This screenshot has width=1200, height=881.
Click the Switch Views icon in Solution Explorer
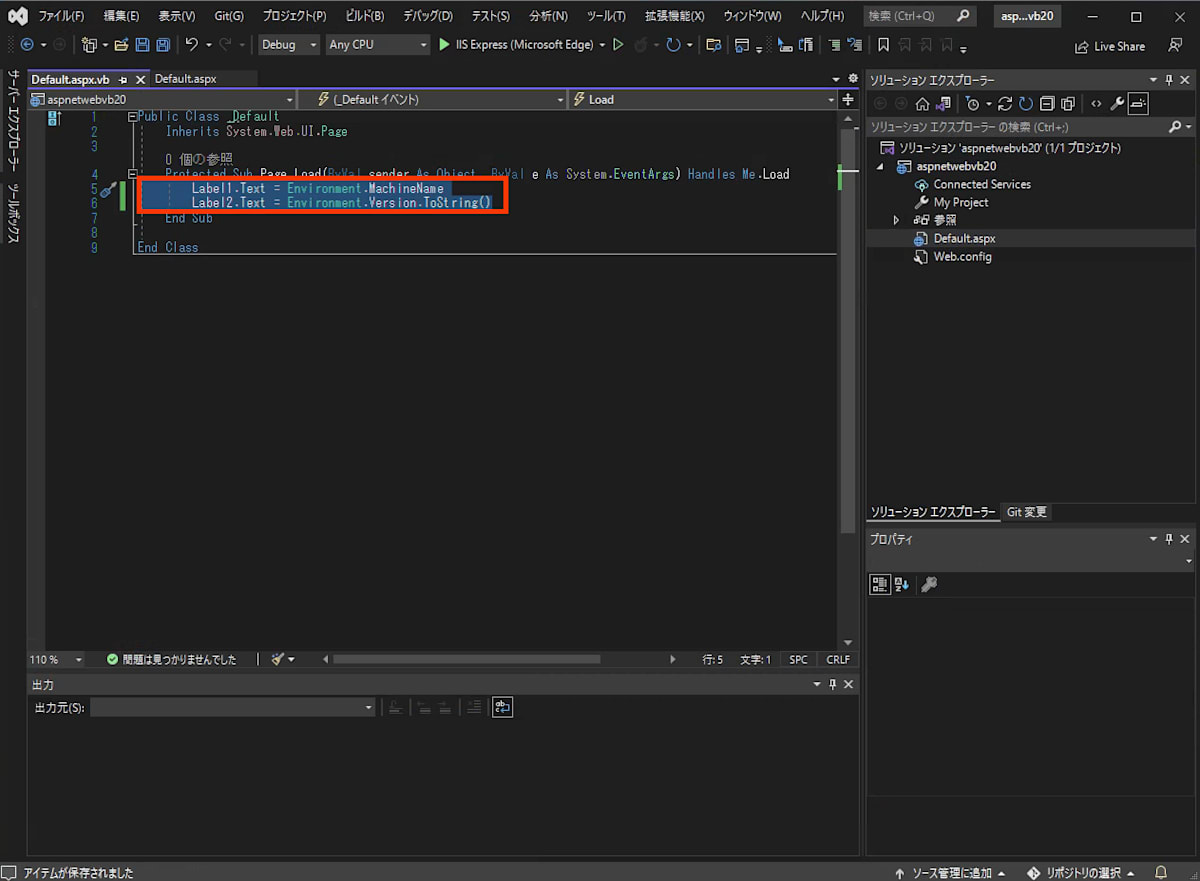[x=943, y=103]
